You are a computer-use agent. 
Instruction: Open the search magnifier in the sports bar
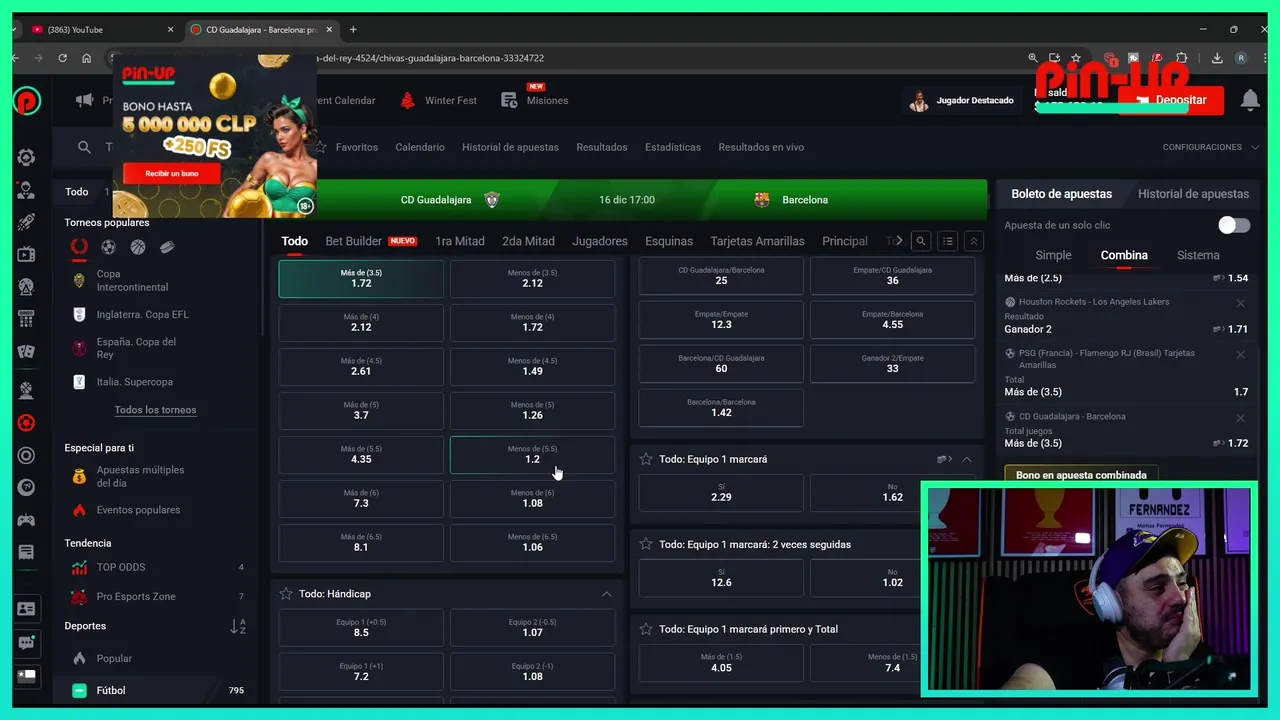(84, 147)
